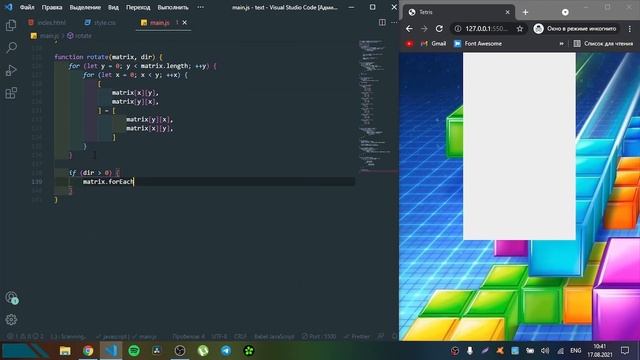Show more bookmarks chevron
Image resolution: width=640 pixels, height=360 pixels.
coord(562,44)
